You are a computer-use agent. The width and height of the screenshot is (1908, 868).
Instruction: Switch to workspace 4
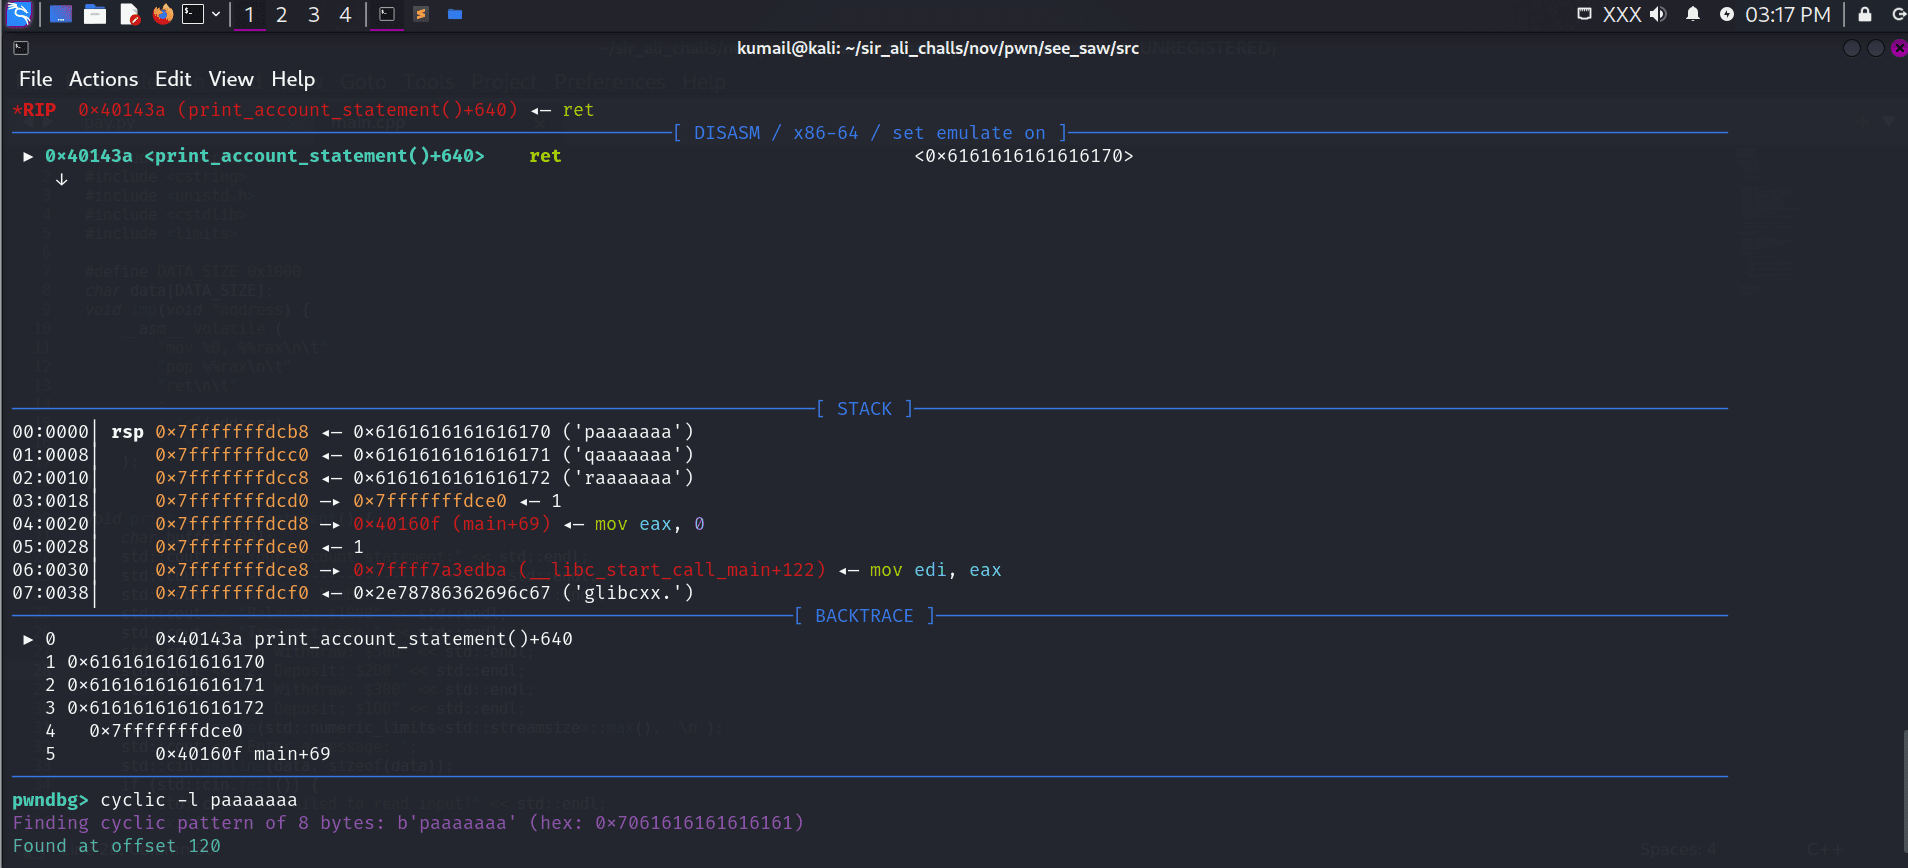(x=345, y=15)
